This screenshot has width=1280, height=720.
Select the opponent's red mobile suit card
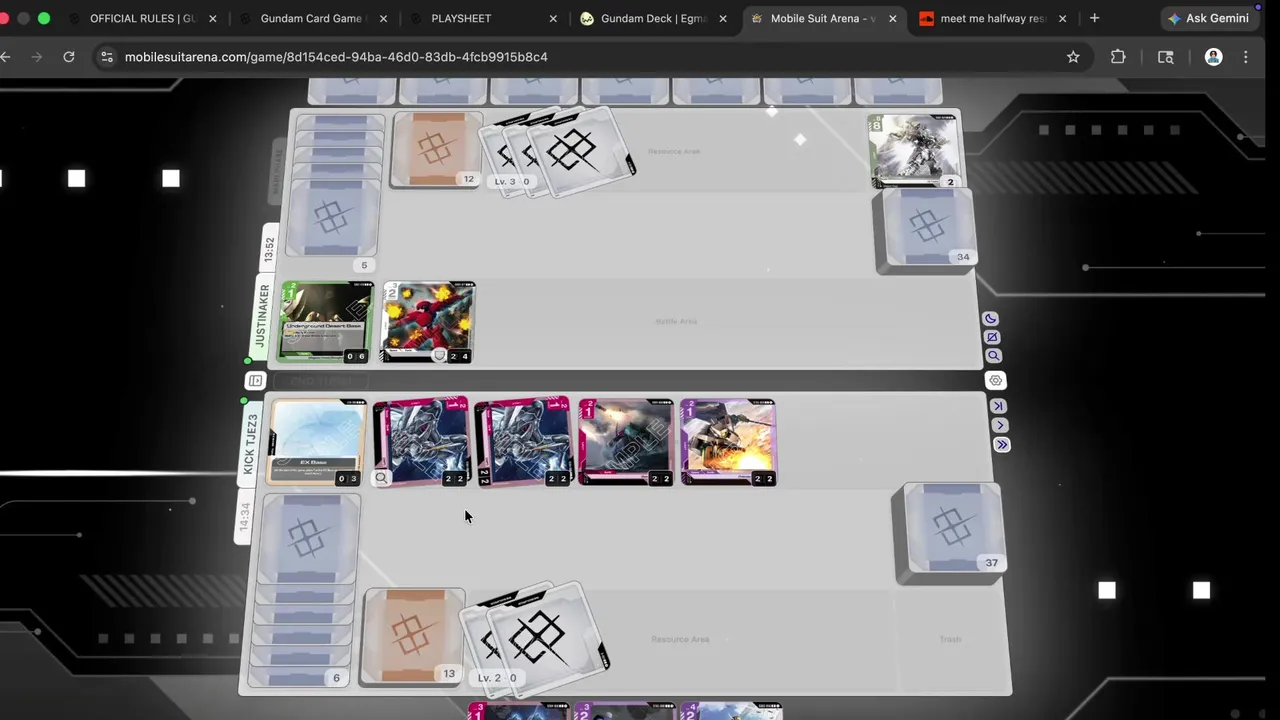[x=429, y=322]
